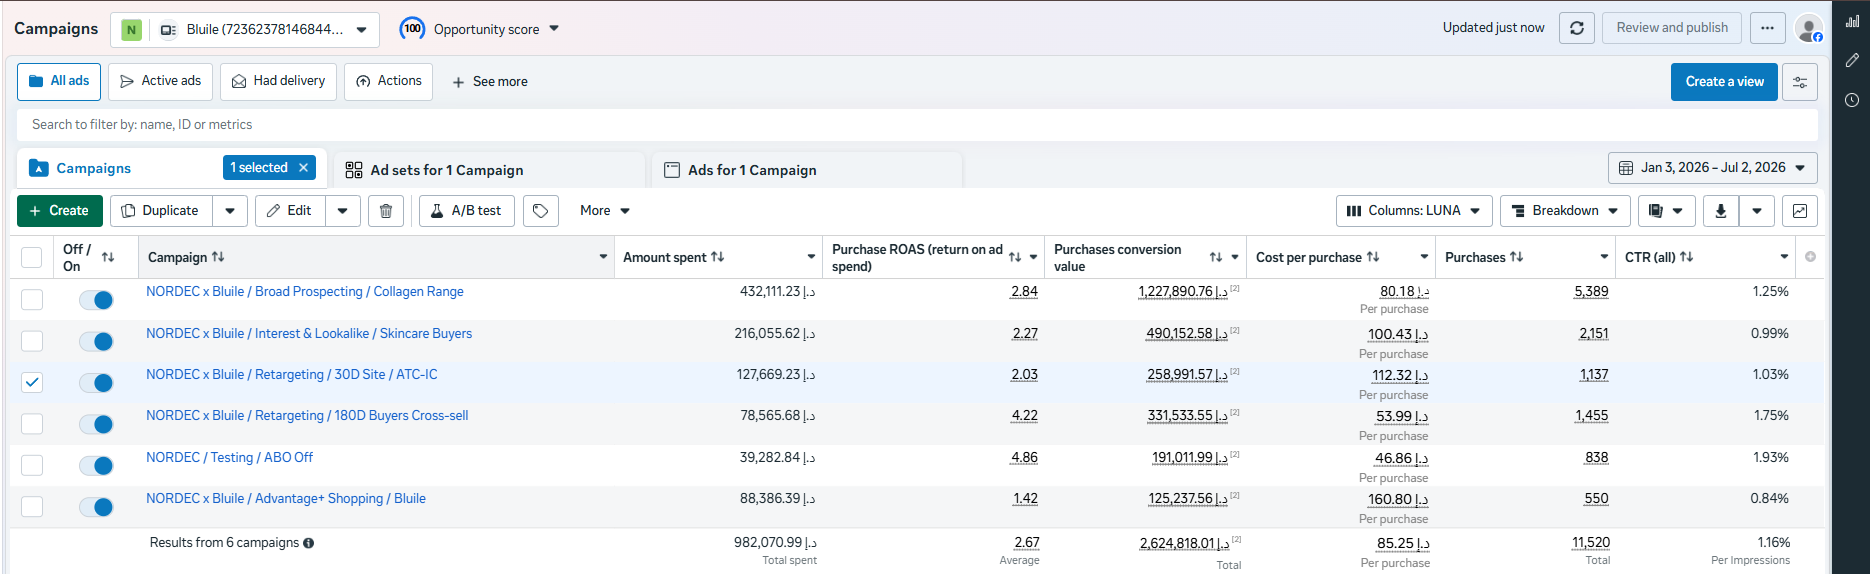Open the NORDEC / Testing / ABO Off campaign link
The width and height of the screenshot is (1870, 574).
coord(229,457)
